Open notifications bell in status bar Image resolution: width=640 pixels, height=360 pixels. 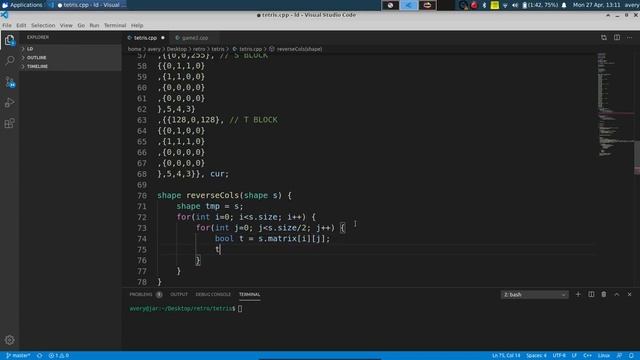point(631,356)
